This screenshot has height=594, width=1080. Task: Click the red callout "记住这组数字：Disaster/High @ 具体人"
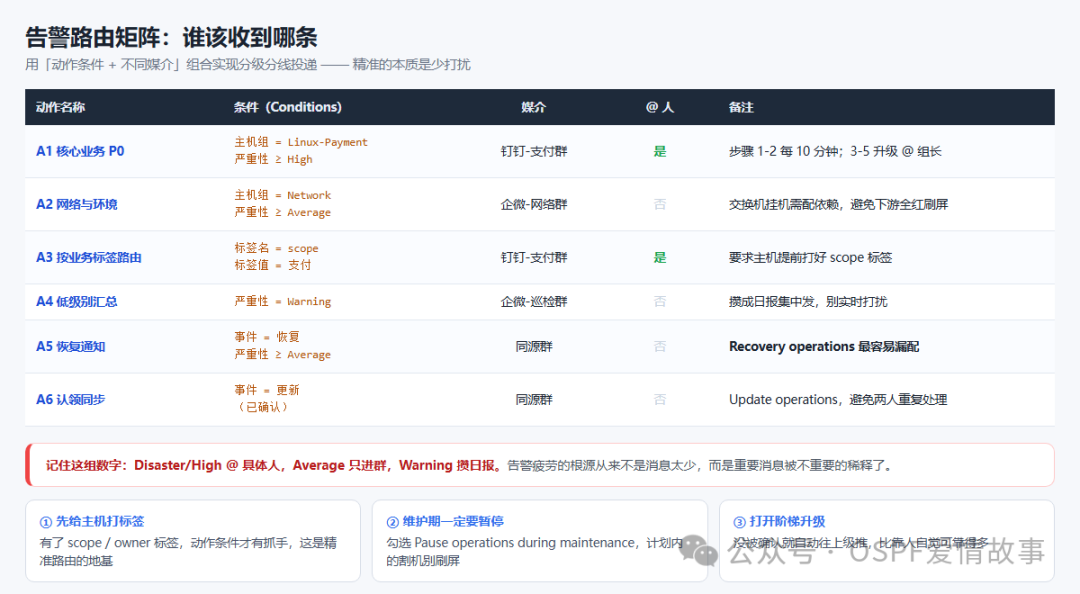[540, 465]
